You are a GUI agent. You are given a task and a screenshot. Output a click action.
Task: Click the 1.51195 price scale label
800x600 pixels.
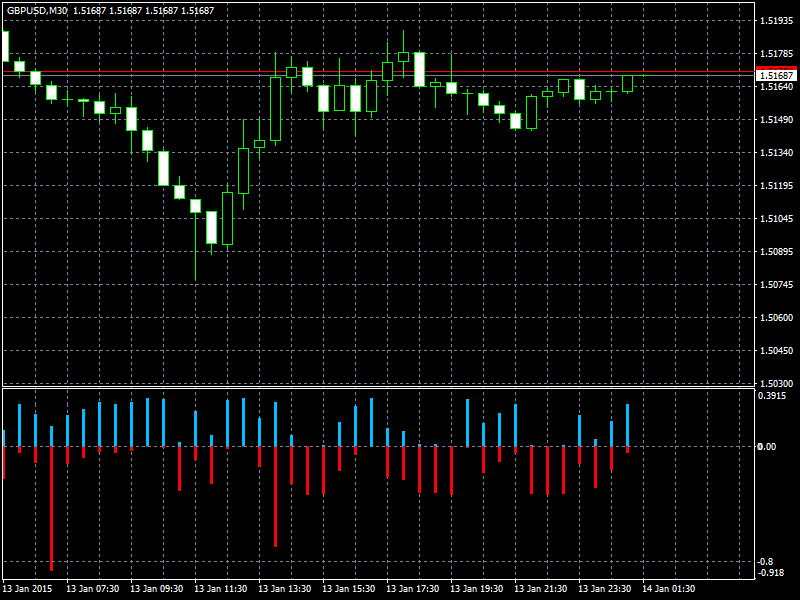tap(776, 185)
